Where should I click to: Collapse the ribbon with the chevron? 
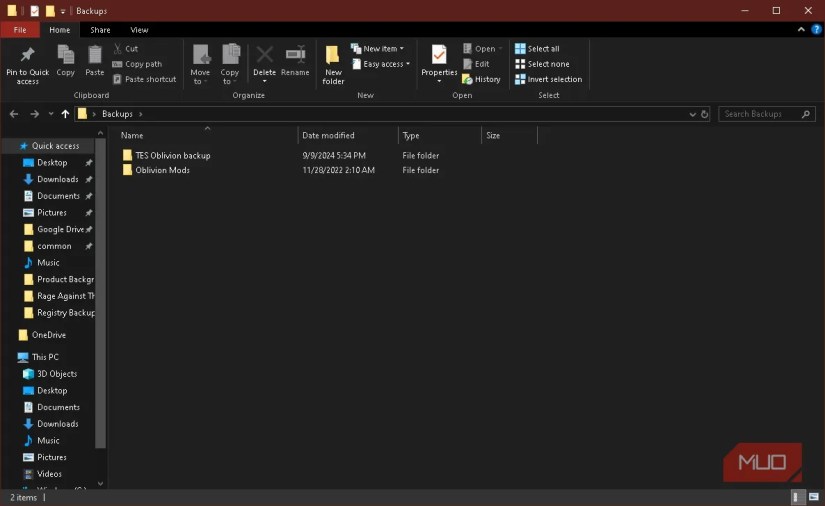tap(801, 29)
